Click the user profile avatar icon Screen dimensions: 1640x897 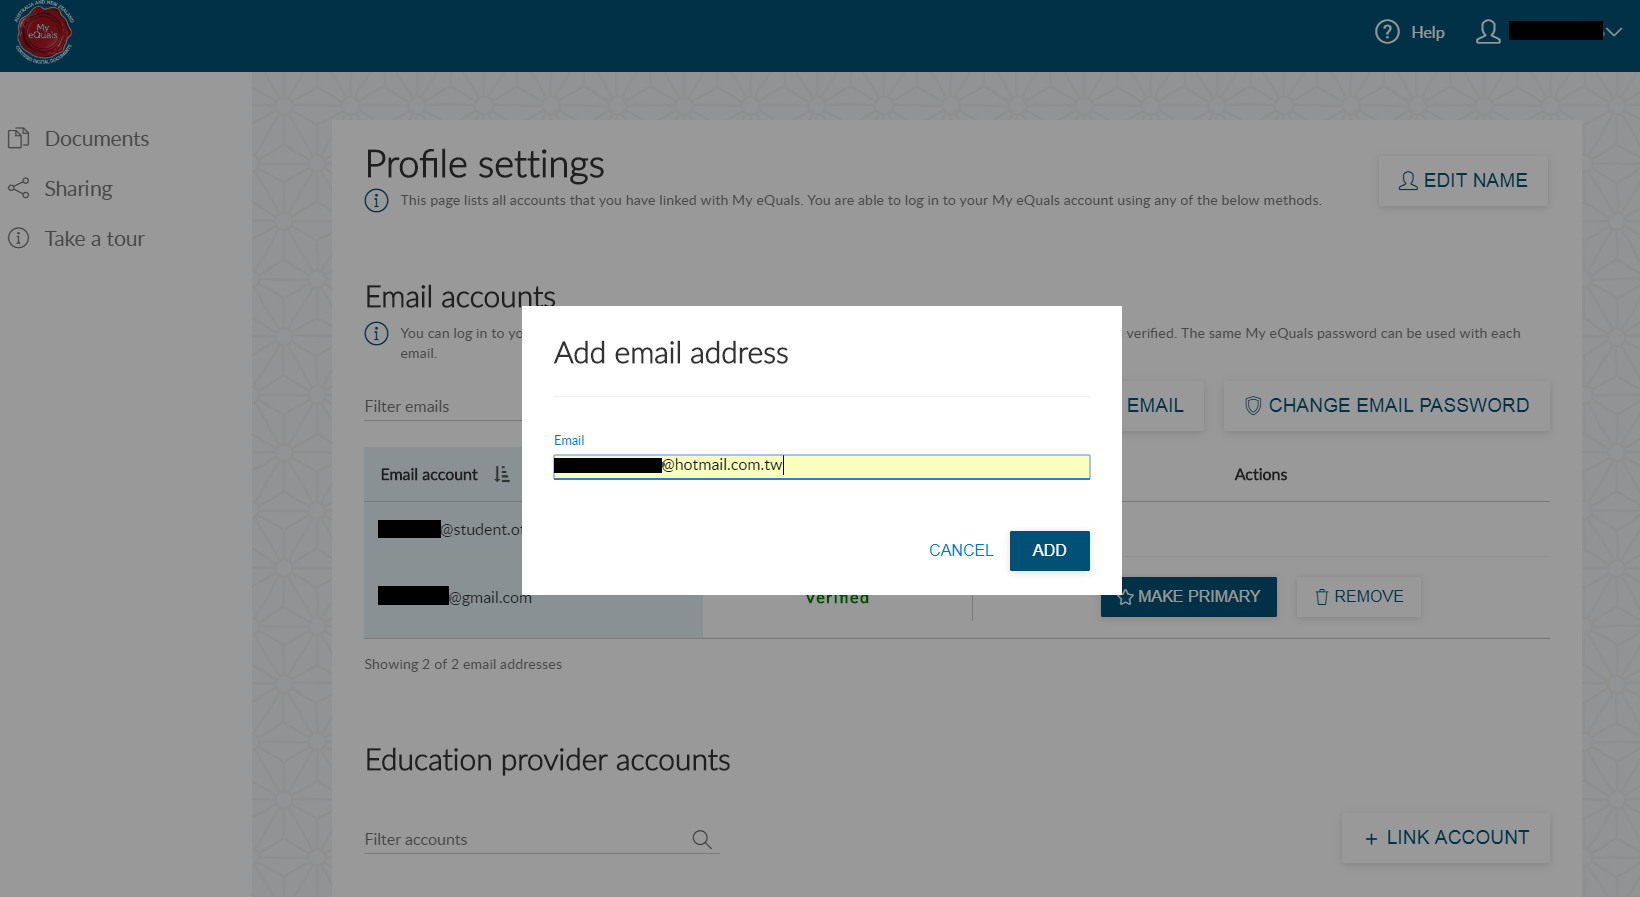[1488, 32]
